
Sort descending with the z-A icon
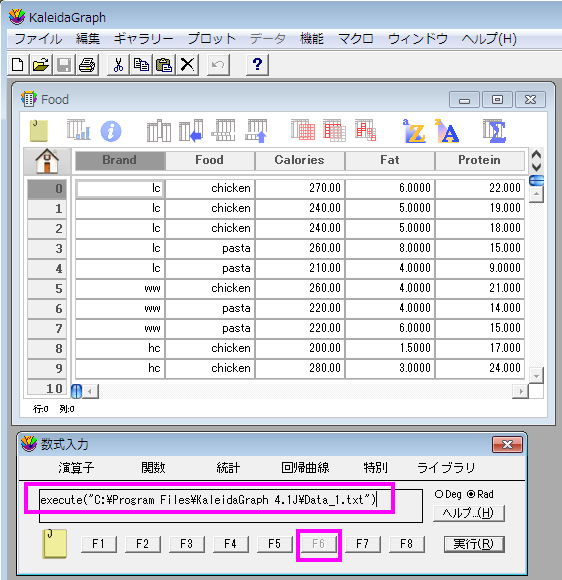pyautogui.click(x=447, y=131)
